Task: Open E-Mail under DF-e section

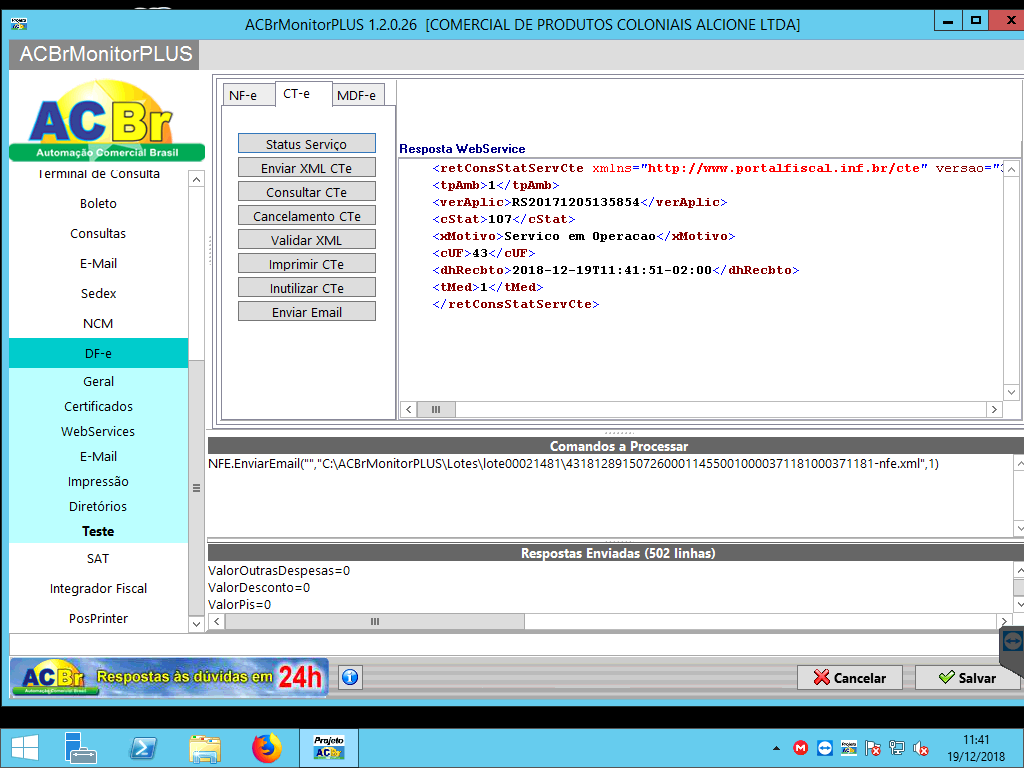Action: (99, 456)
